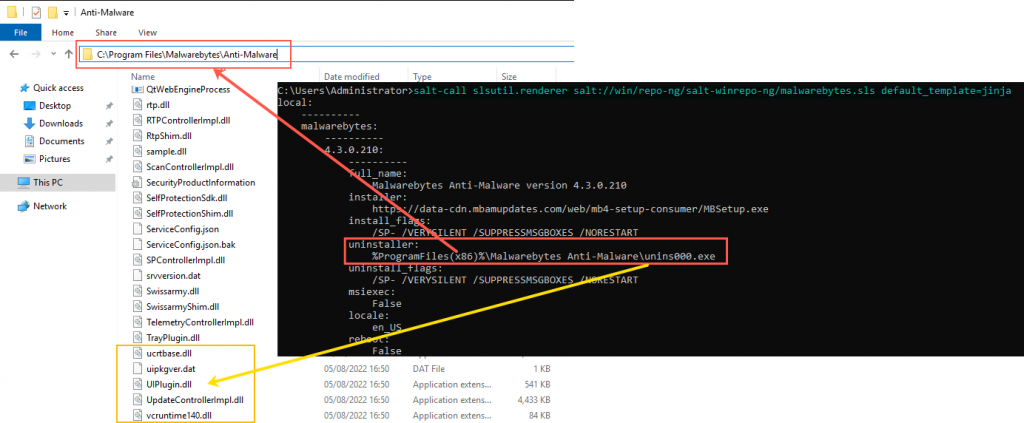Open the Quick Access Toolbar customize dropdown
This screenshot has width=1024, height=423.
(x=66, y=13)
